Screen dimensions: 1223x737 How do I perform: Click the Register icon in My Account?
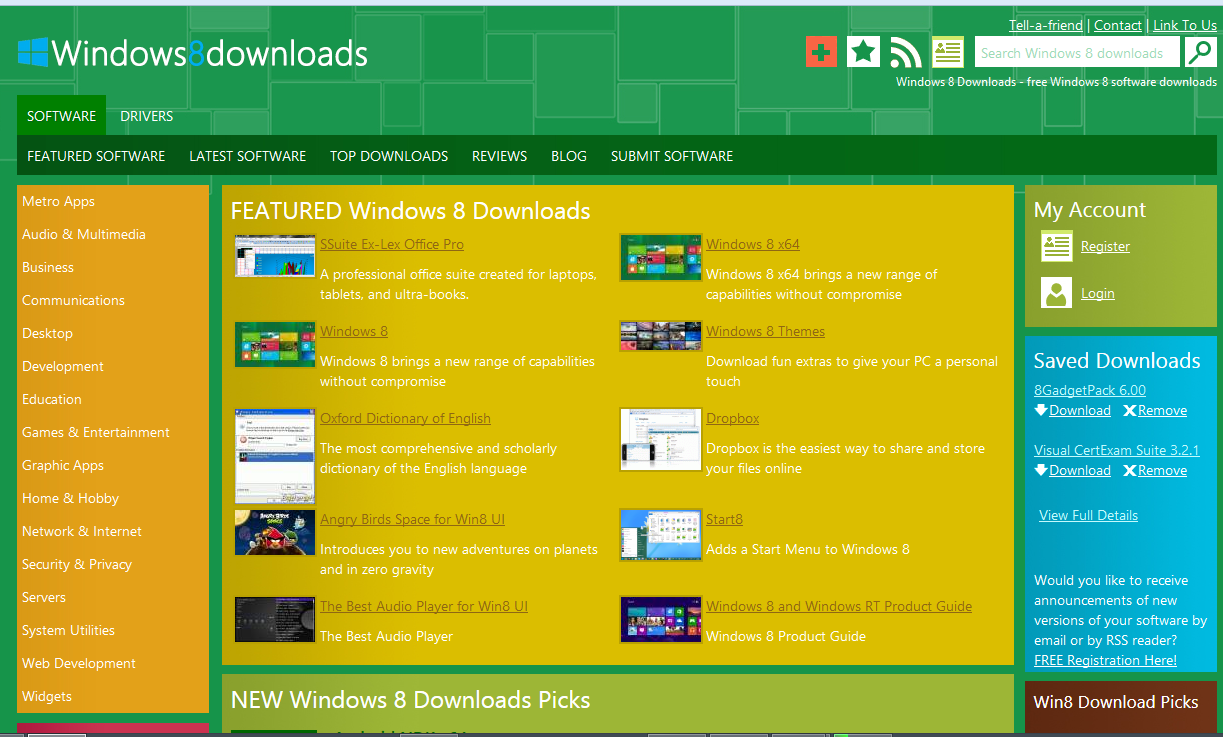[x=1056, y=246]
